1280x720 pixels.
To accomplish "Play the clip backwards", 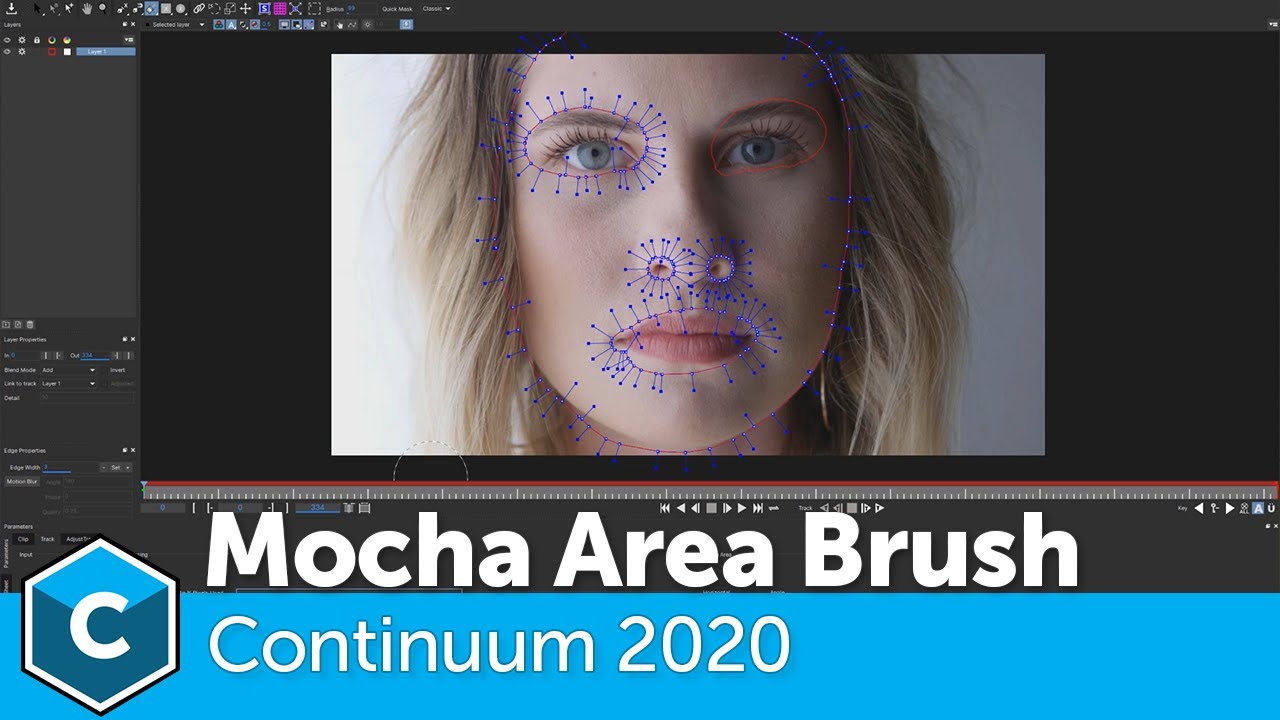I will coord(681,508).
